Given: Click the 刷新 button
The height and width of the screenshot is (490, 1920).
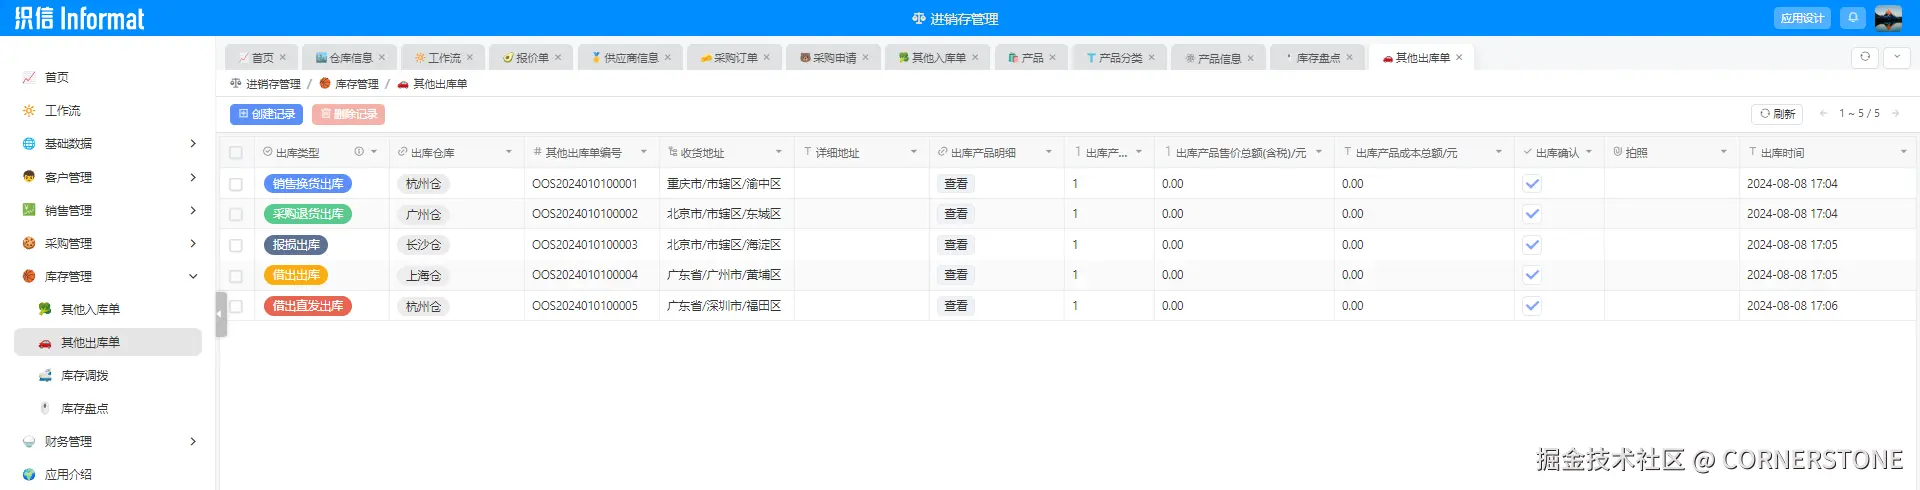Looking at the screenshot, I should click(x=1777, y=114).
